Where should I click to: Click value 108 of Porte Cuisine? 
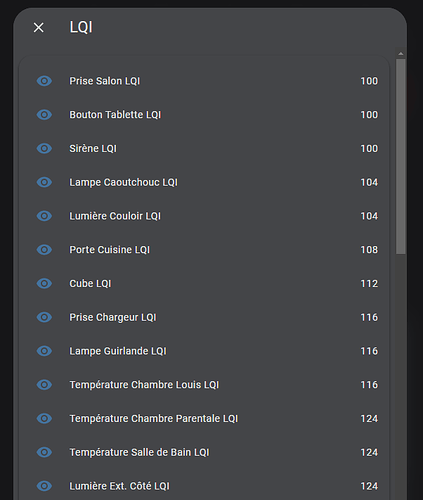(x=369, y=250)
